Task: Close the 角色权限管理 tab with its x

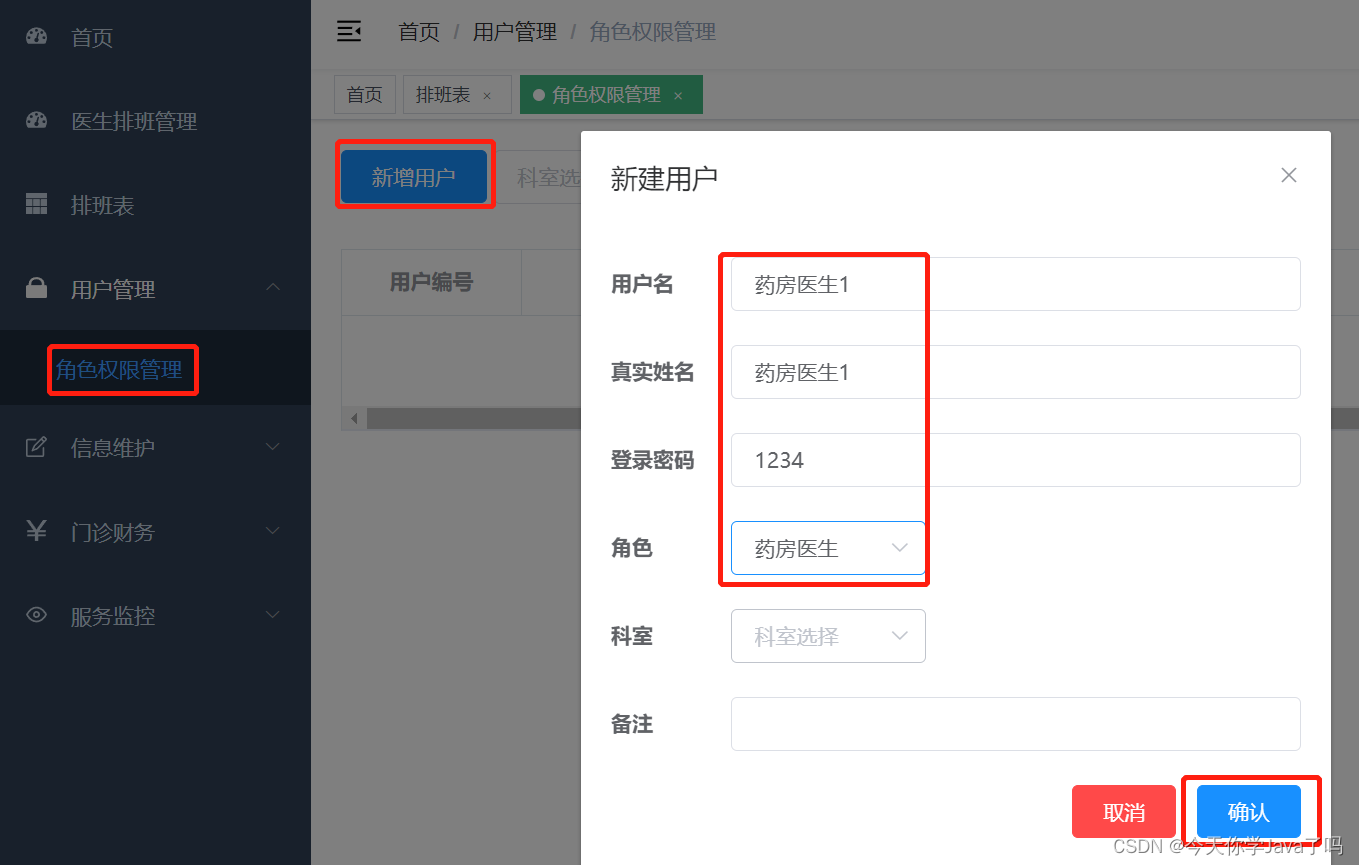Action: click(x=678, y=96)
